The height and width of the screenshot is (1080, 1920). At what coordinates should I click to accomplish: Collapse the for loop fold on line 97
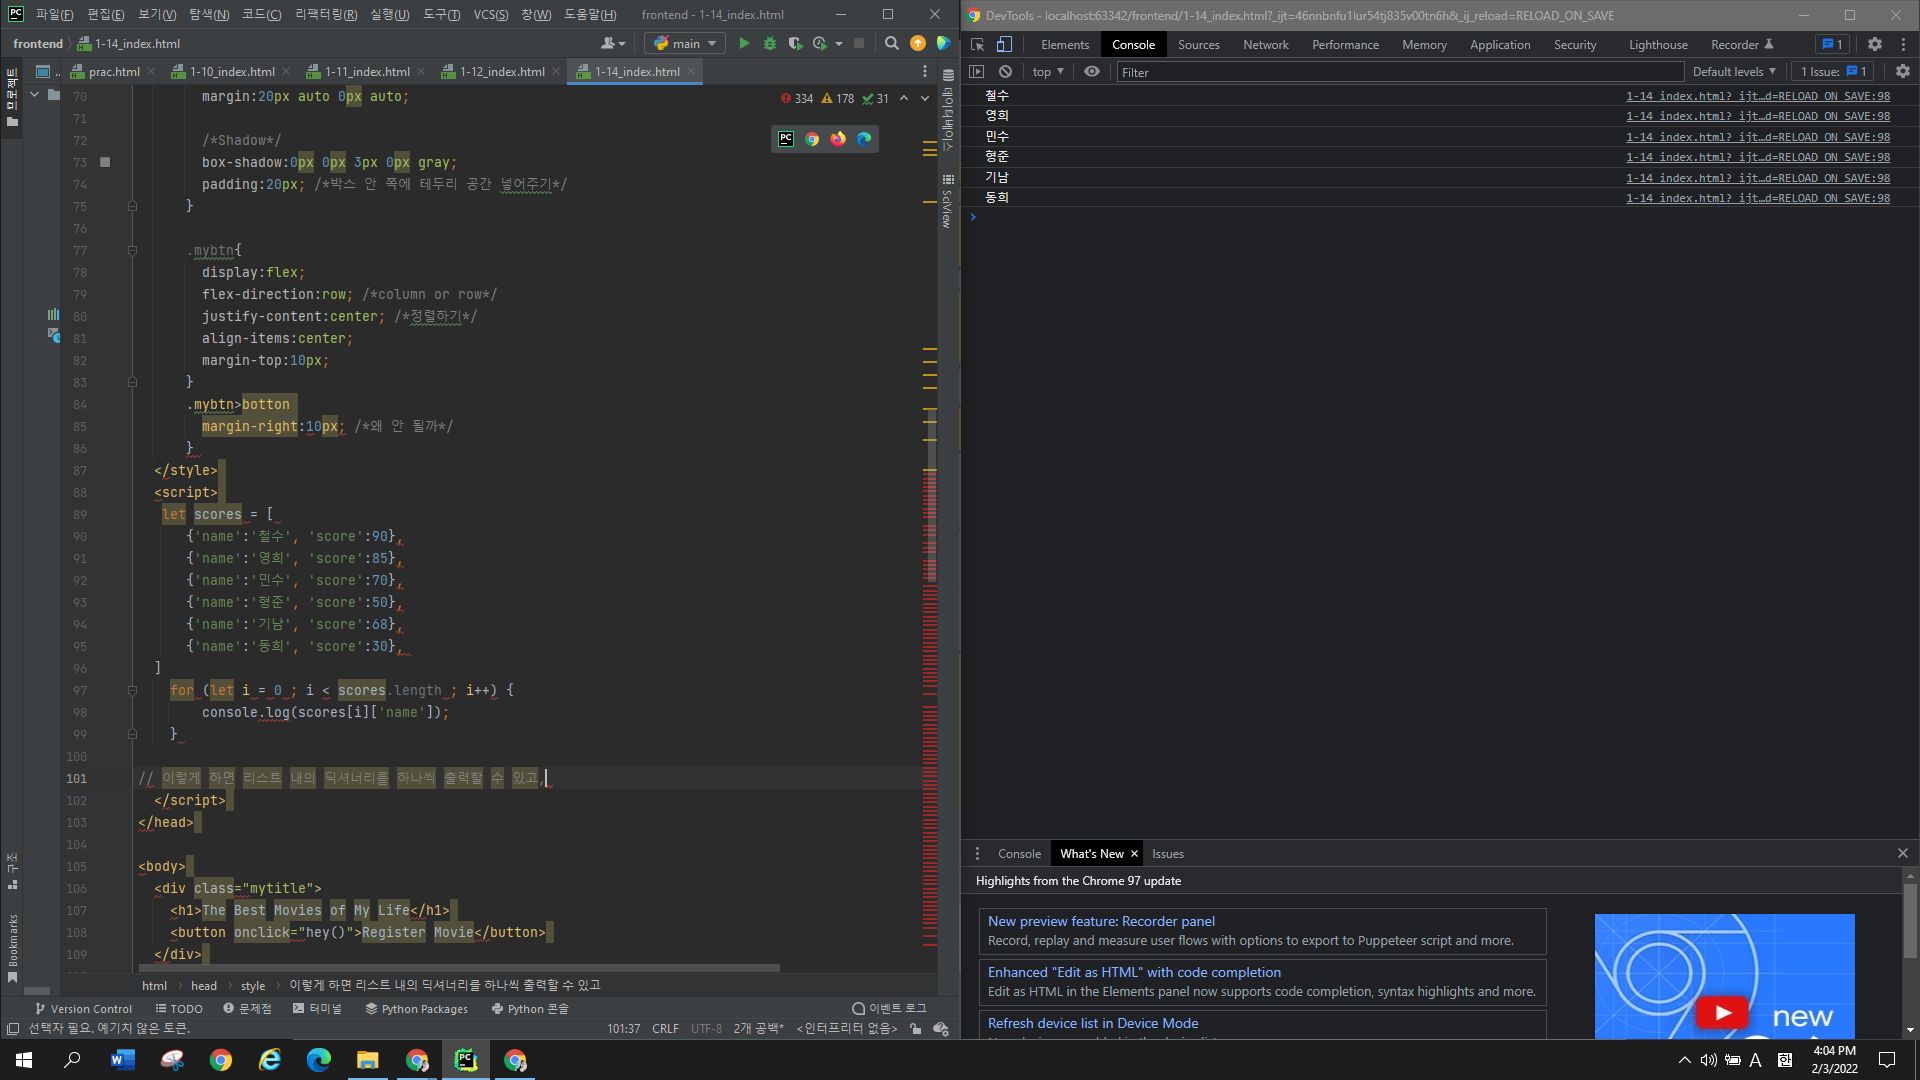tap(132, 691)
